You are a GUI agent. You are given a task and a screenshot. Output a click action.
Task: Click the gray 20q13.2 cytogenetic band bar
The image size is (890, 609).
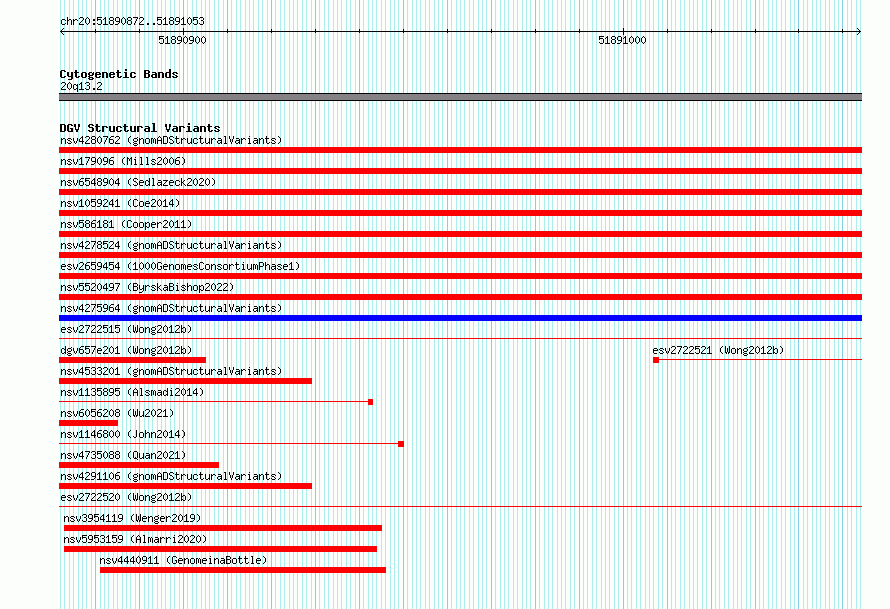coord(460,97)
